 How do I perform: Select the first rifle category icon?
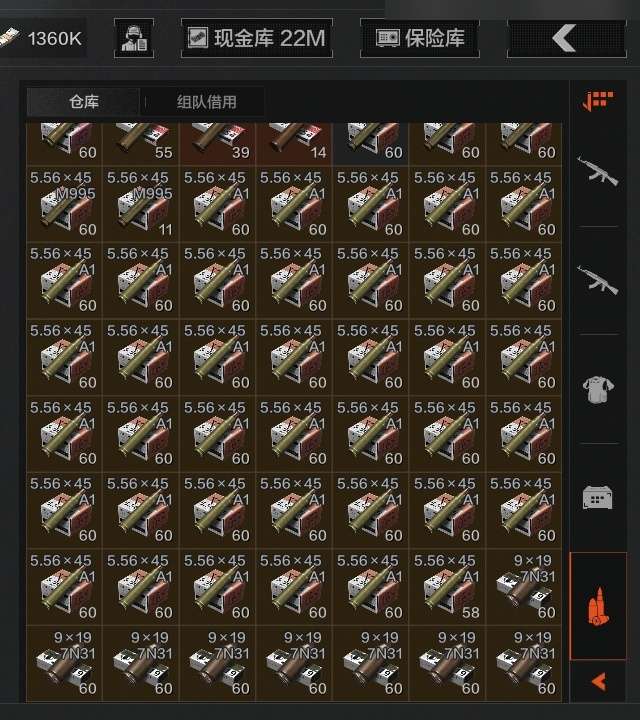tap(598, 171)
